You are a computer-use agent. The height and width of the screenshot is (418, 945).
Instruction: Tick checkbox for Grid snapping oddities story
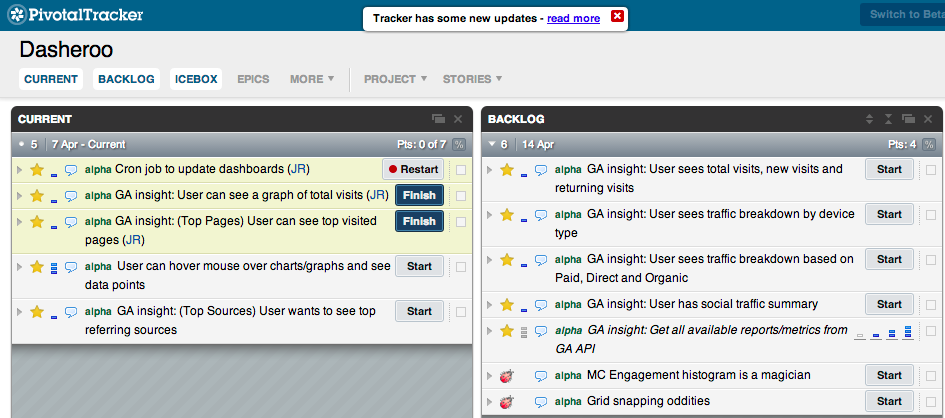[x=931, y=401]
